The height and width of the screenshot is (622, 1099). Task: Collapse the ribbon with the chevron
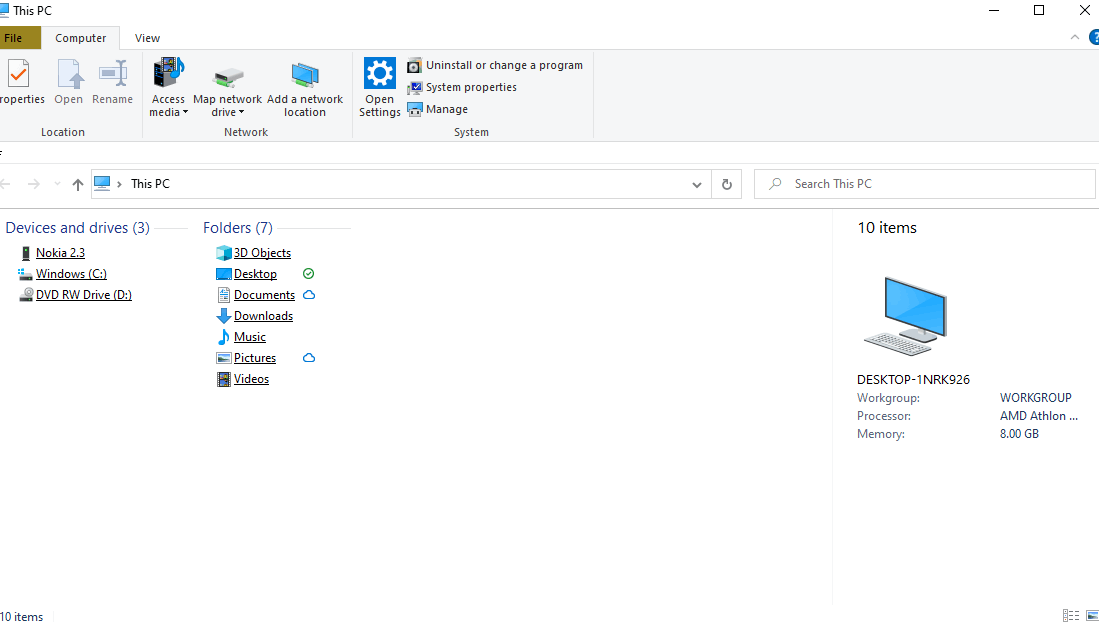pos(1074,37)
